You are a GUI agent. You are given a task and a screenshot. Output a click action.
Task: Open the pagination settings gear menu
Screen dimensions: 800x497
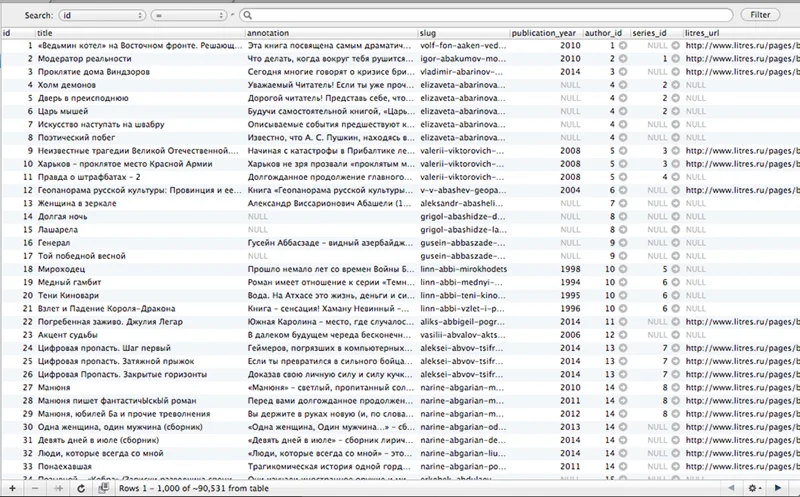(x=755, y=487)
